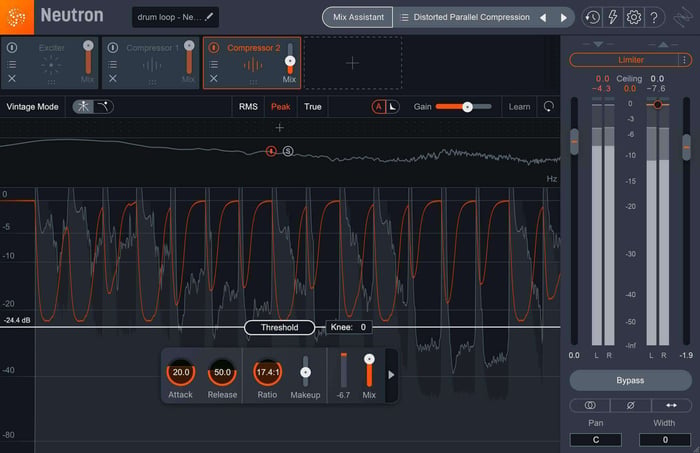
Task: Open the Distorted Parallel Compression preset list
Action: coord(404,17)
